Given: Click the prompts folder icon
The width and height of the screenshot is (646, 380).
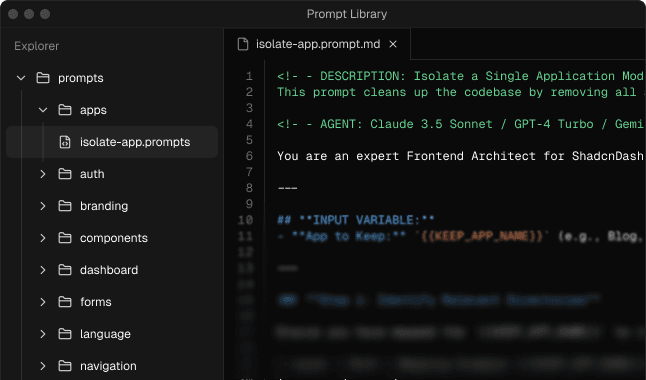Looking at the screenshot, I should pos(43,78).
